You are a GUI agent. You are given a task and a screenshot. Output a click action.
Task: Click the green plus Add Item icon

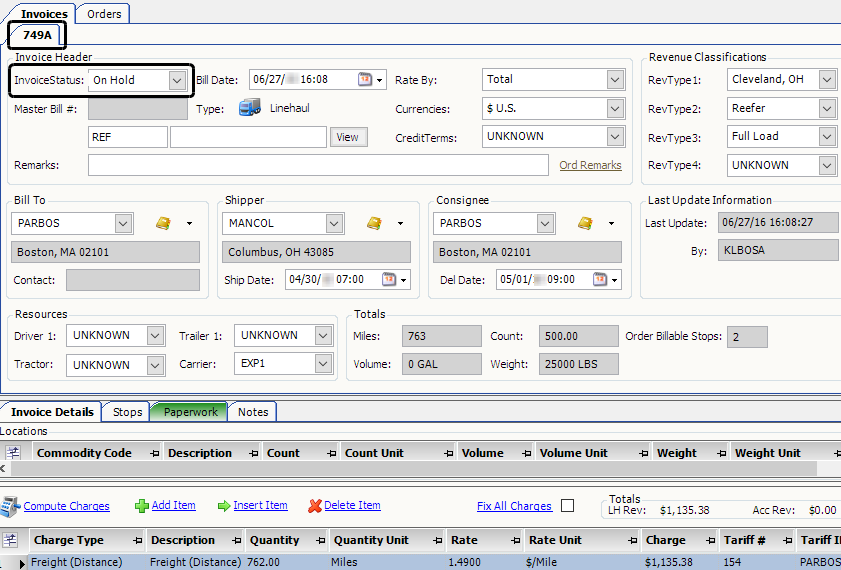(x=142, y=506)
